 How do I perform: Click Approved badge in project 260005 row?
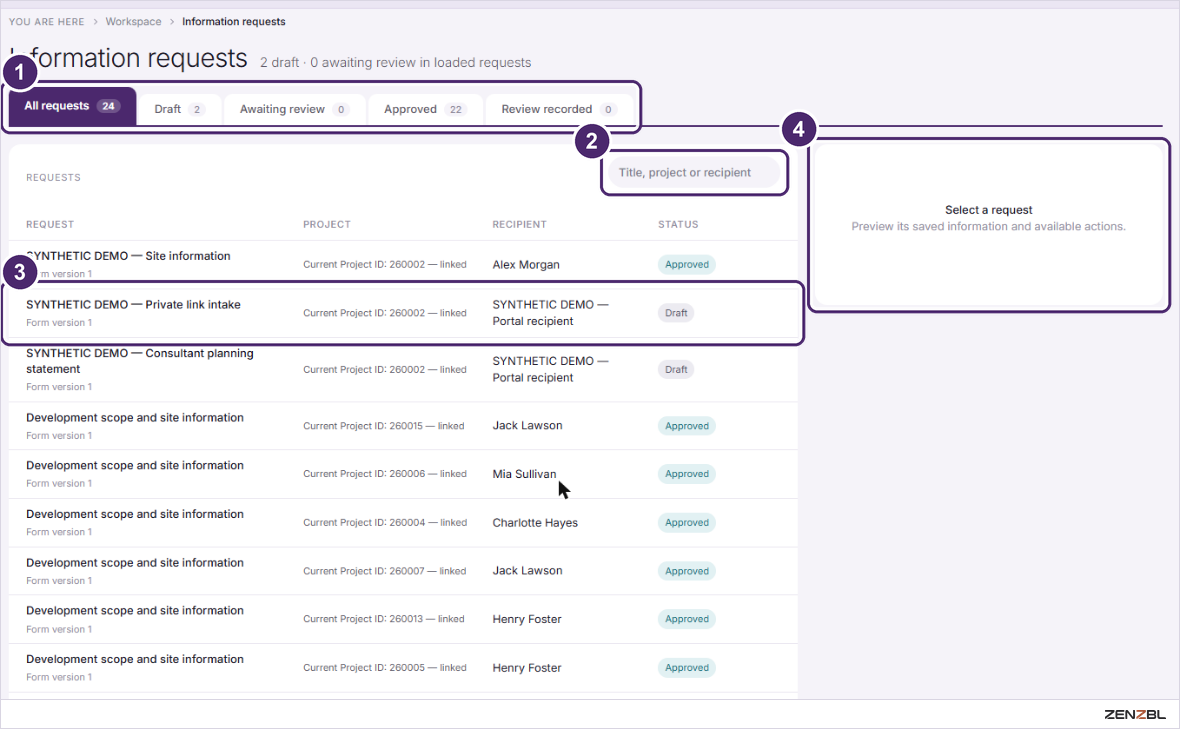coord(686,668)
